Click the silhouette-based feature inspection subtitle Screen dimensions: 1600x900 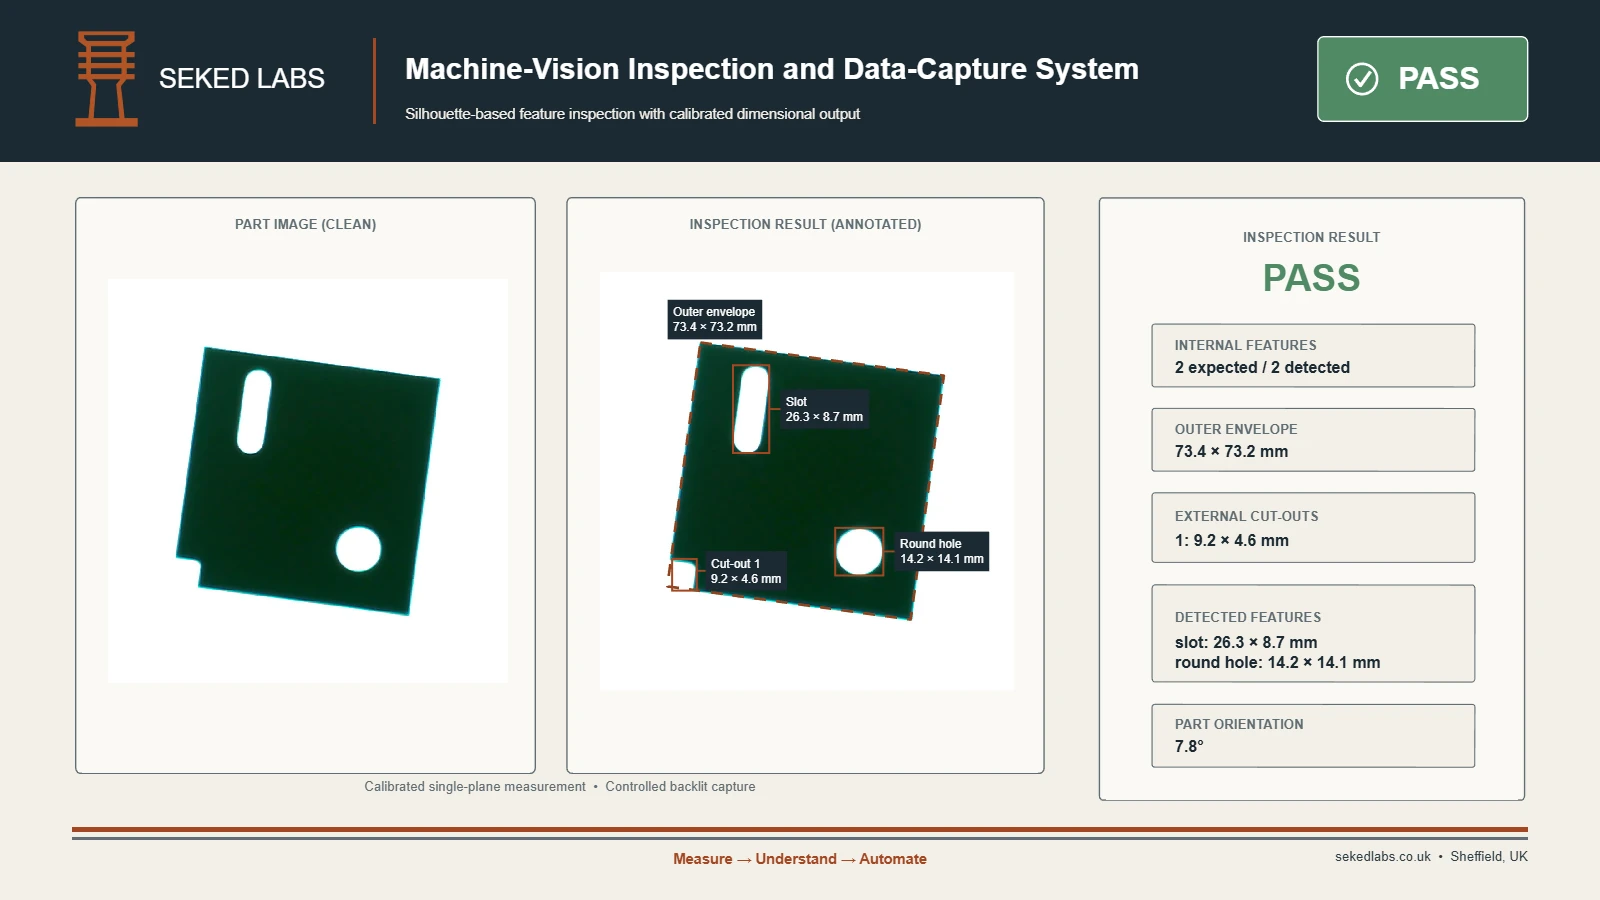coord(632,114)
